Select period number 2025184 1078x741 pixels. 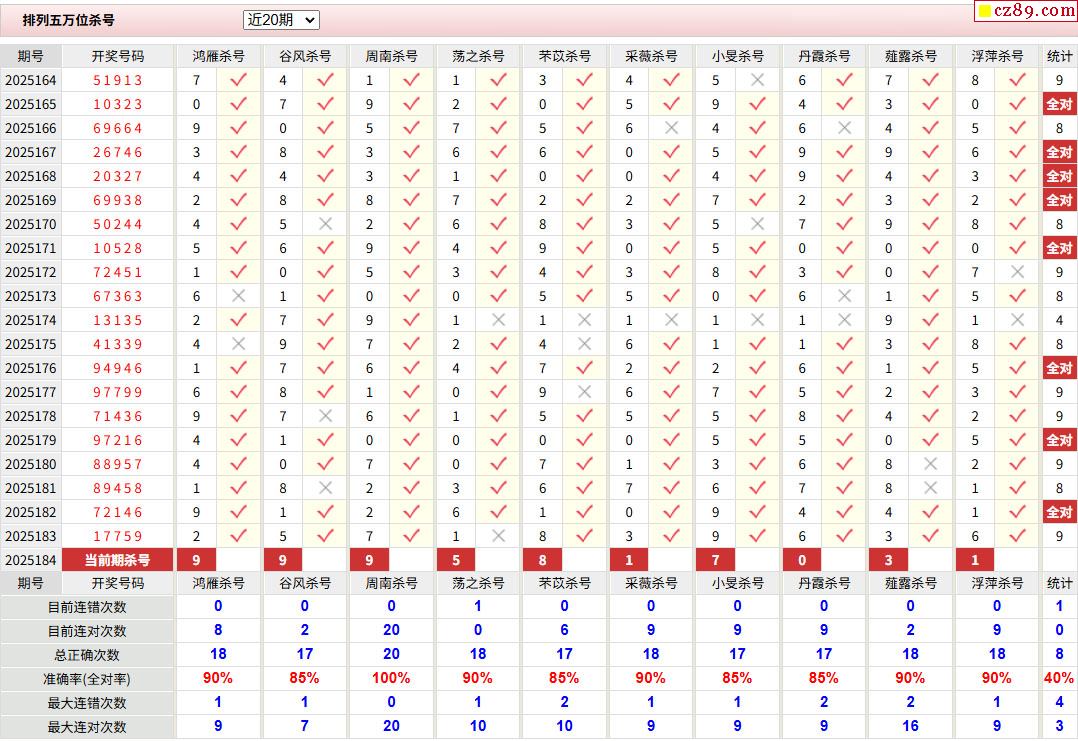click(31, 560)
